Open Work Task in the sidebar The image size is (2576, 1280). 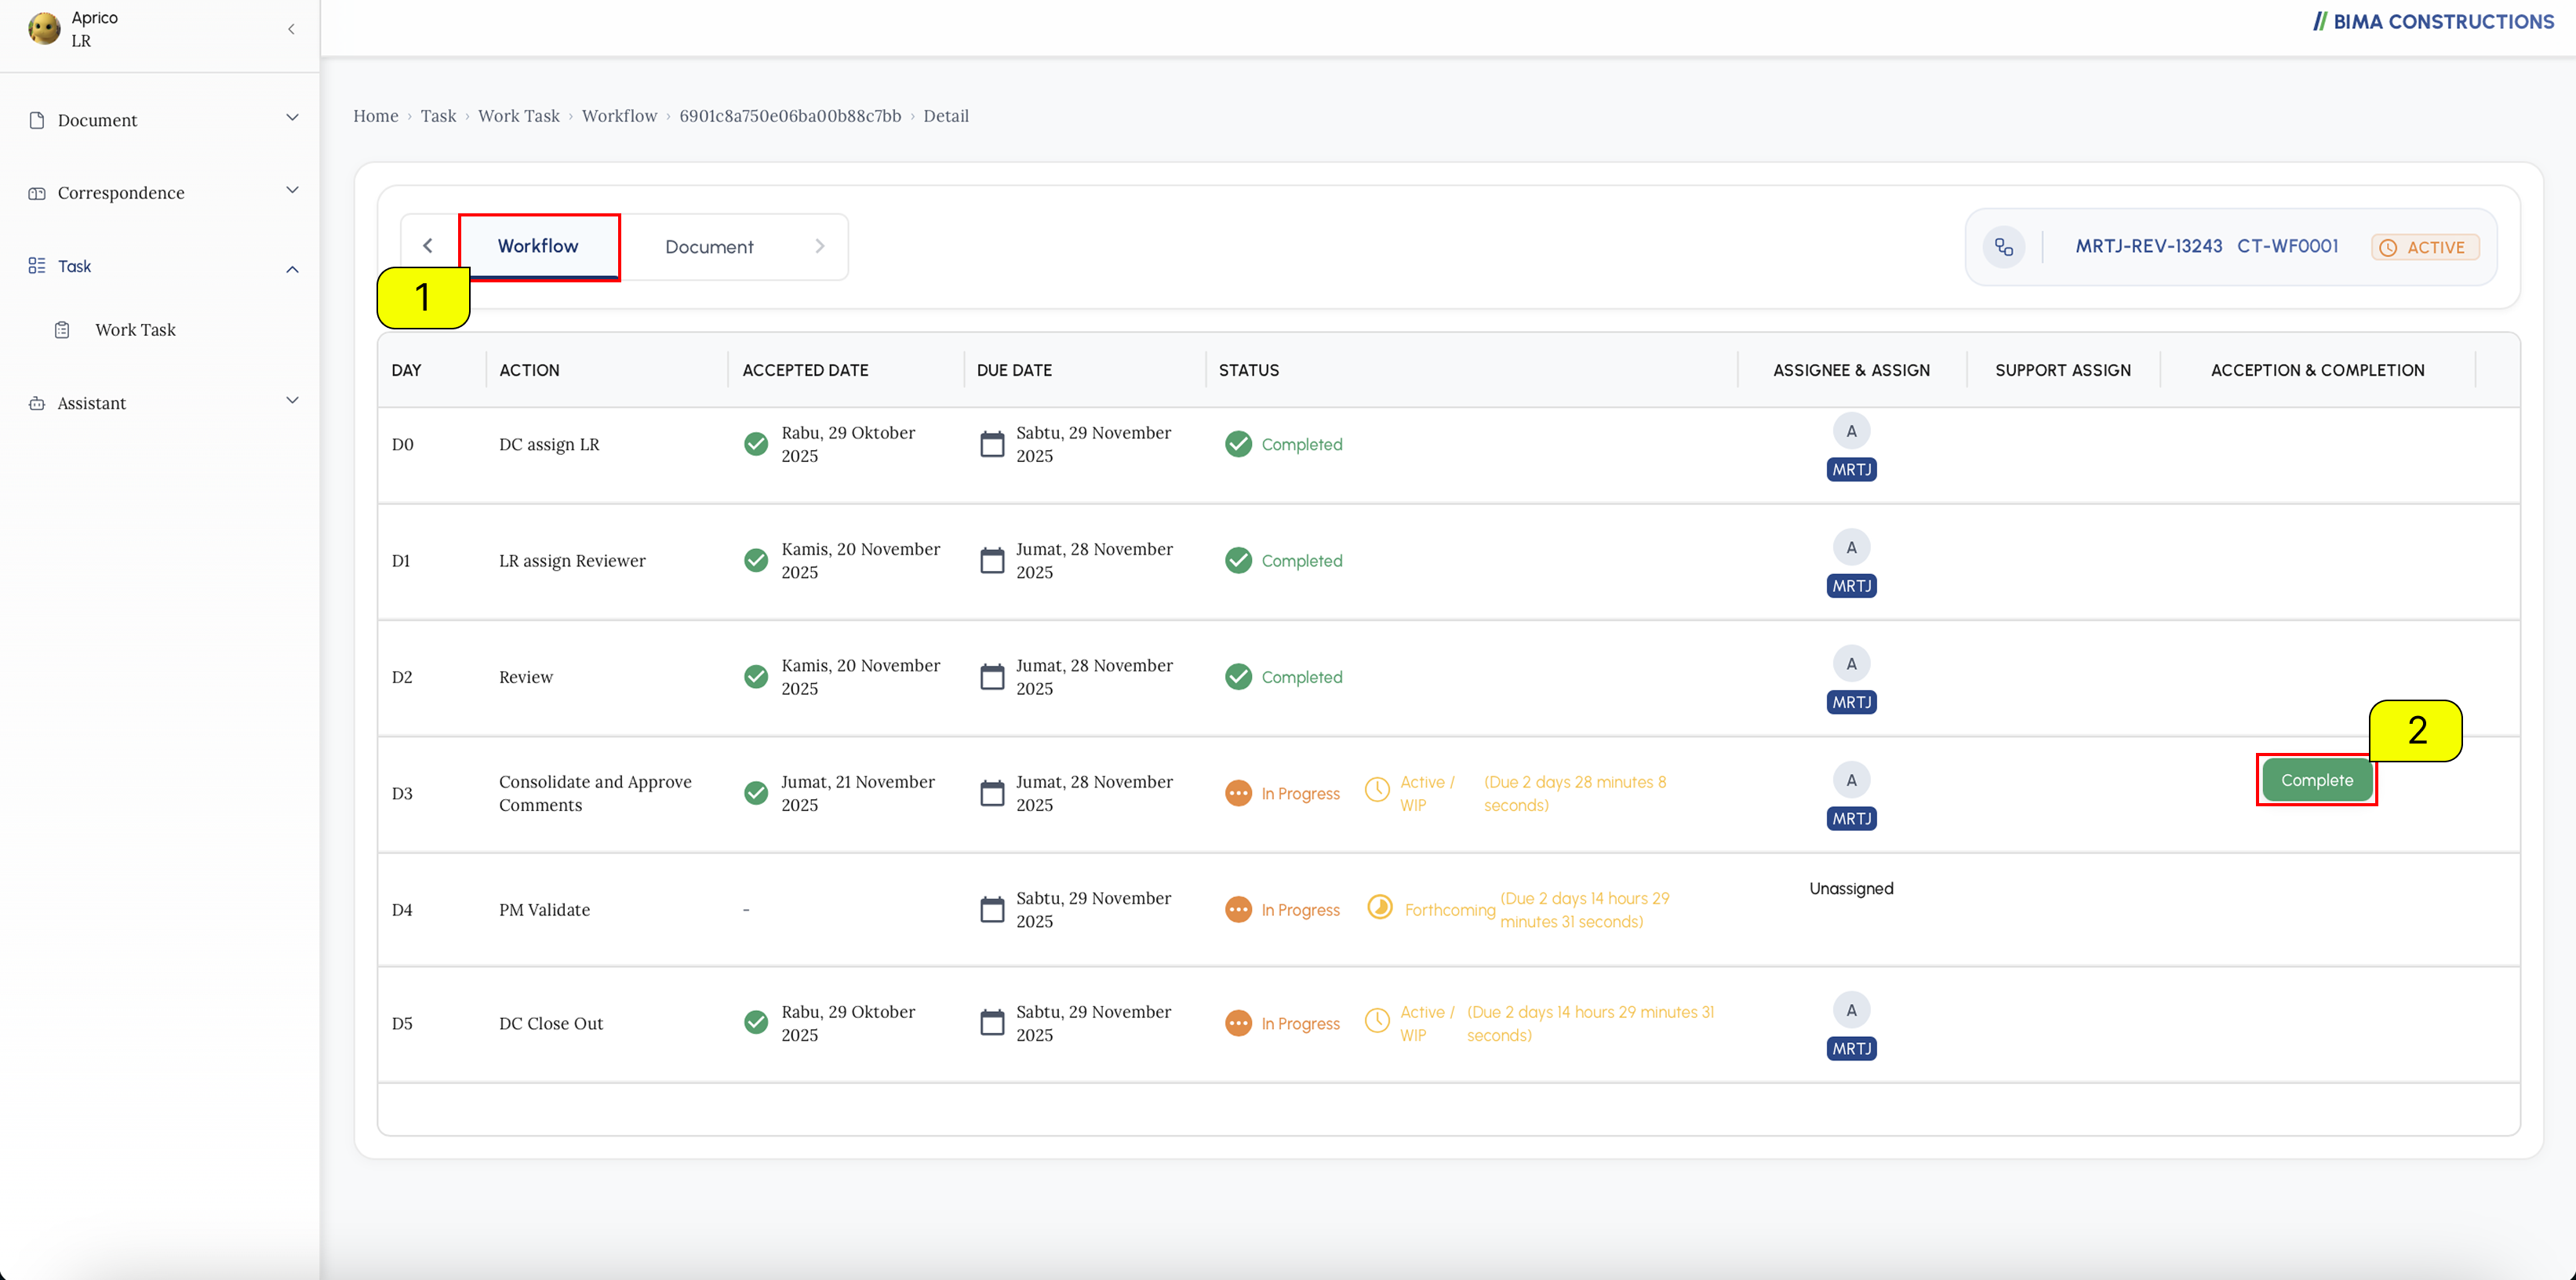click(x=135, y=330)
